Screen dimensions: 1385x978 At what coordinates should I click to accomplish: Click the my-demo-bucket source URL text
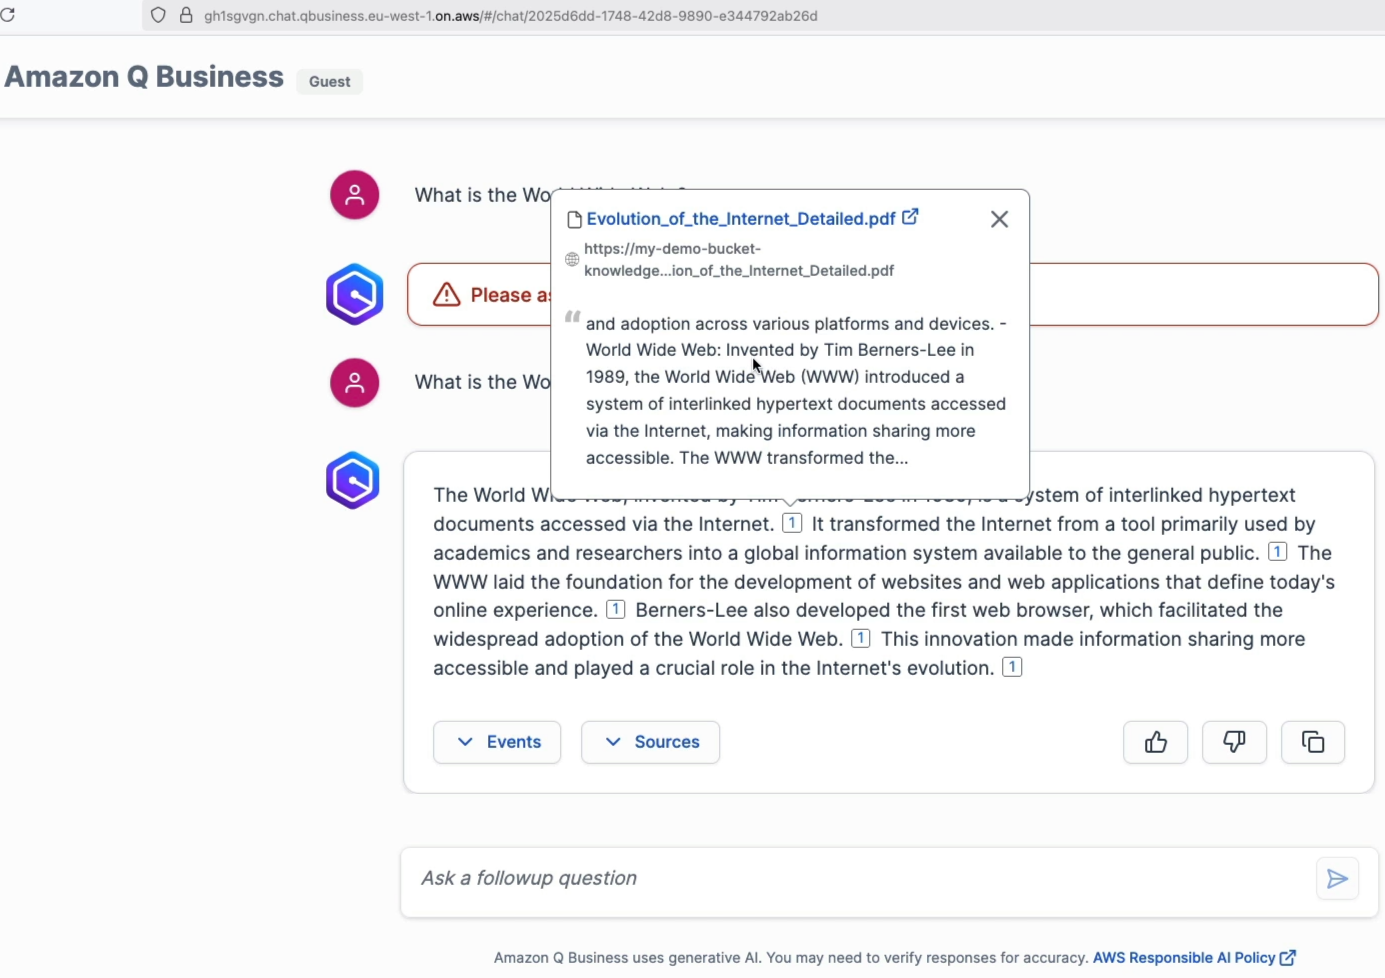pyautogui.click(x=739, y=260)
